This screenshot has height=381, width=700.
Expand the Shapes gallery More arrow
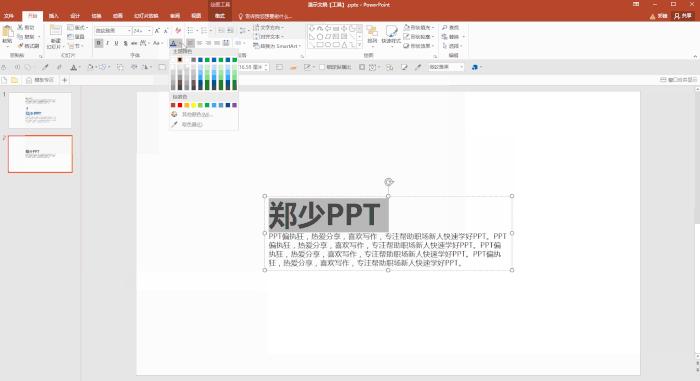pyautogui.click(x=359, y=45)
